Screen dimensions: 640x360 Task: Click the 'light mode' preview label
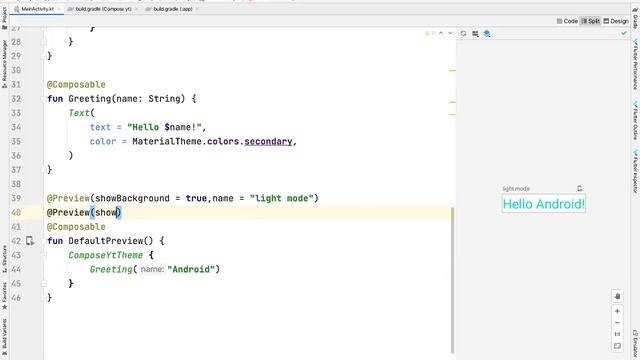click(516, 189)
